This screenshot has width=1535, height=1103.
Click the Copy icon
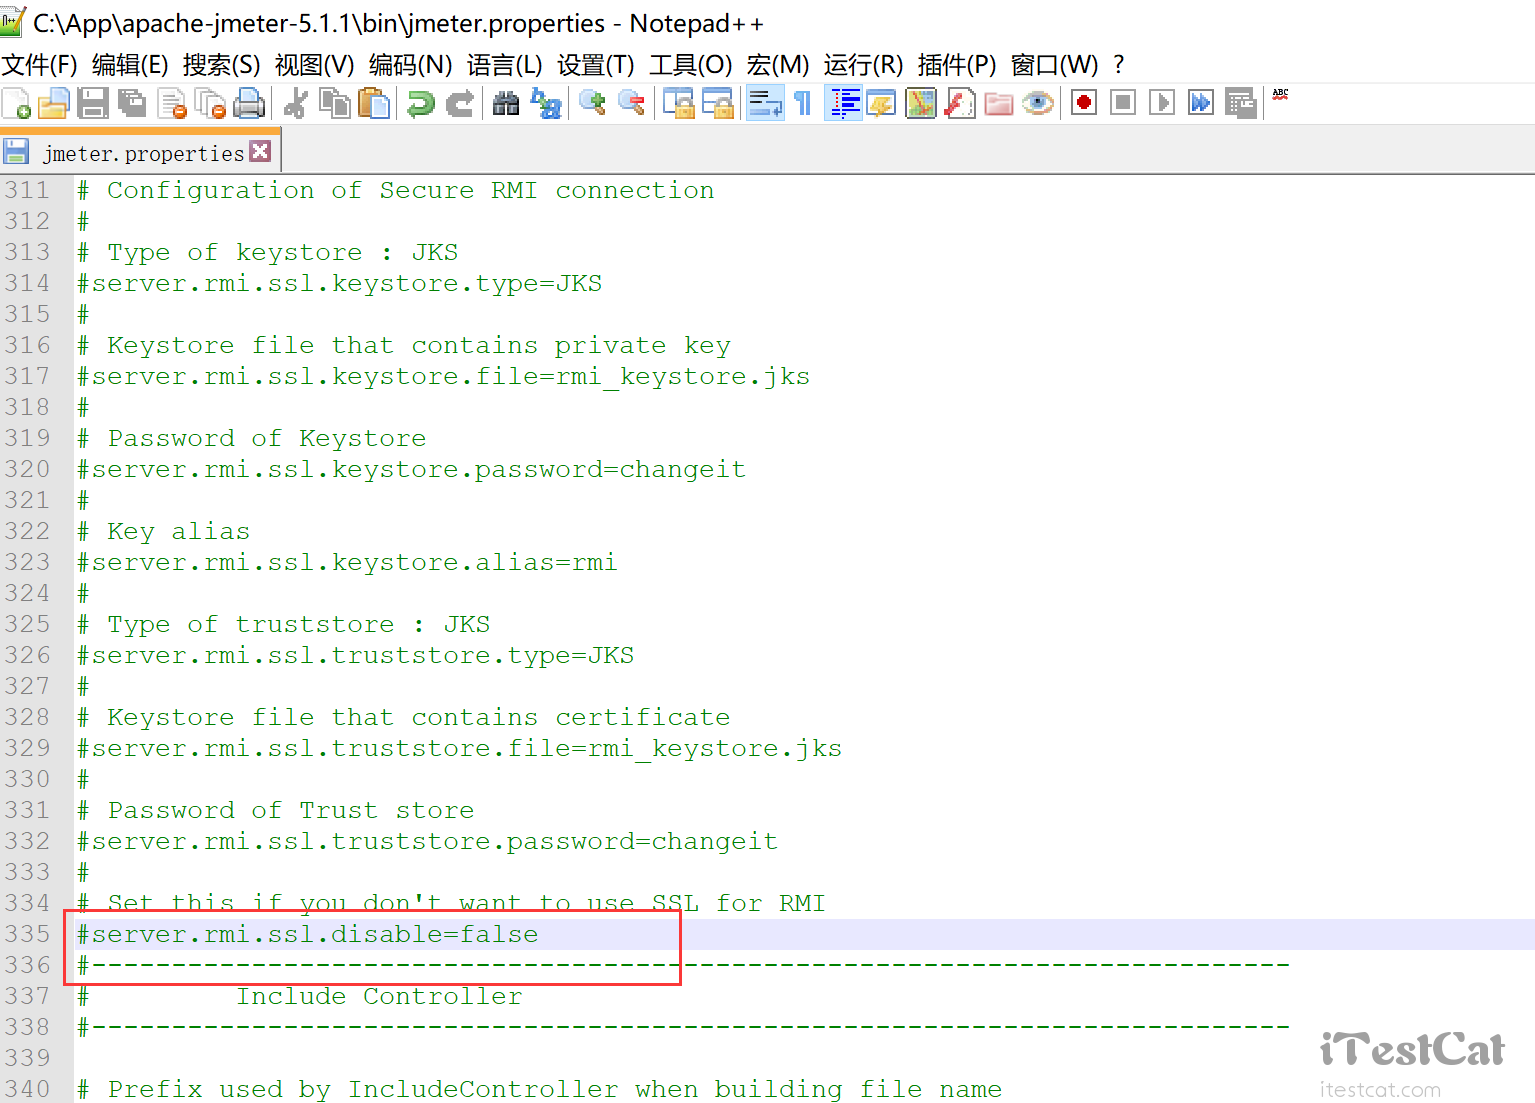334,103
